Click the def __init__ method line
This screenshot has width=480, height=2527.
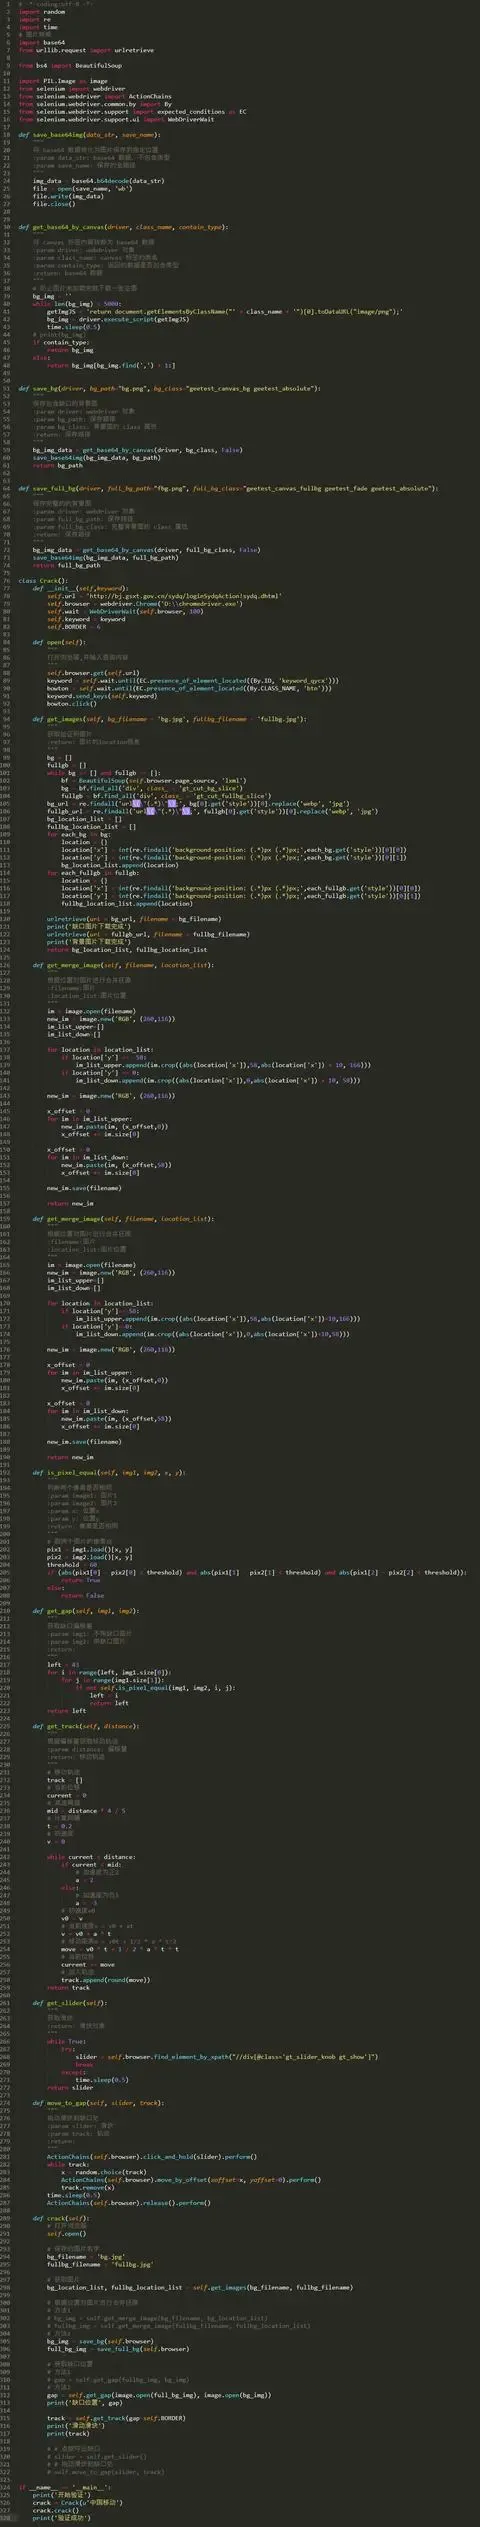79,588
